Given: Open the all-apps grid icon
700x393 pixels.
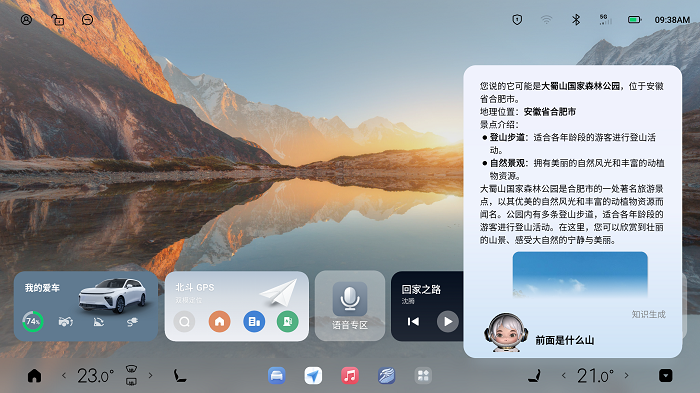Looking at the screenshot, I should coord(423,376).
